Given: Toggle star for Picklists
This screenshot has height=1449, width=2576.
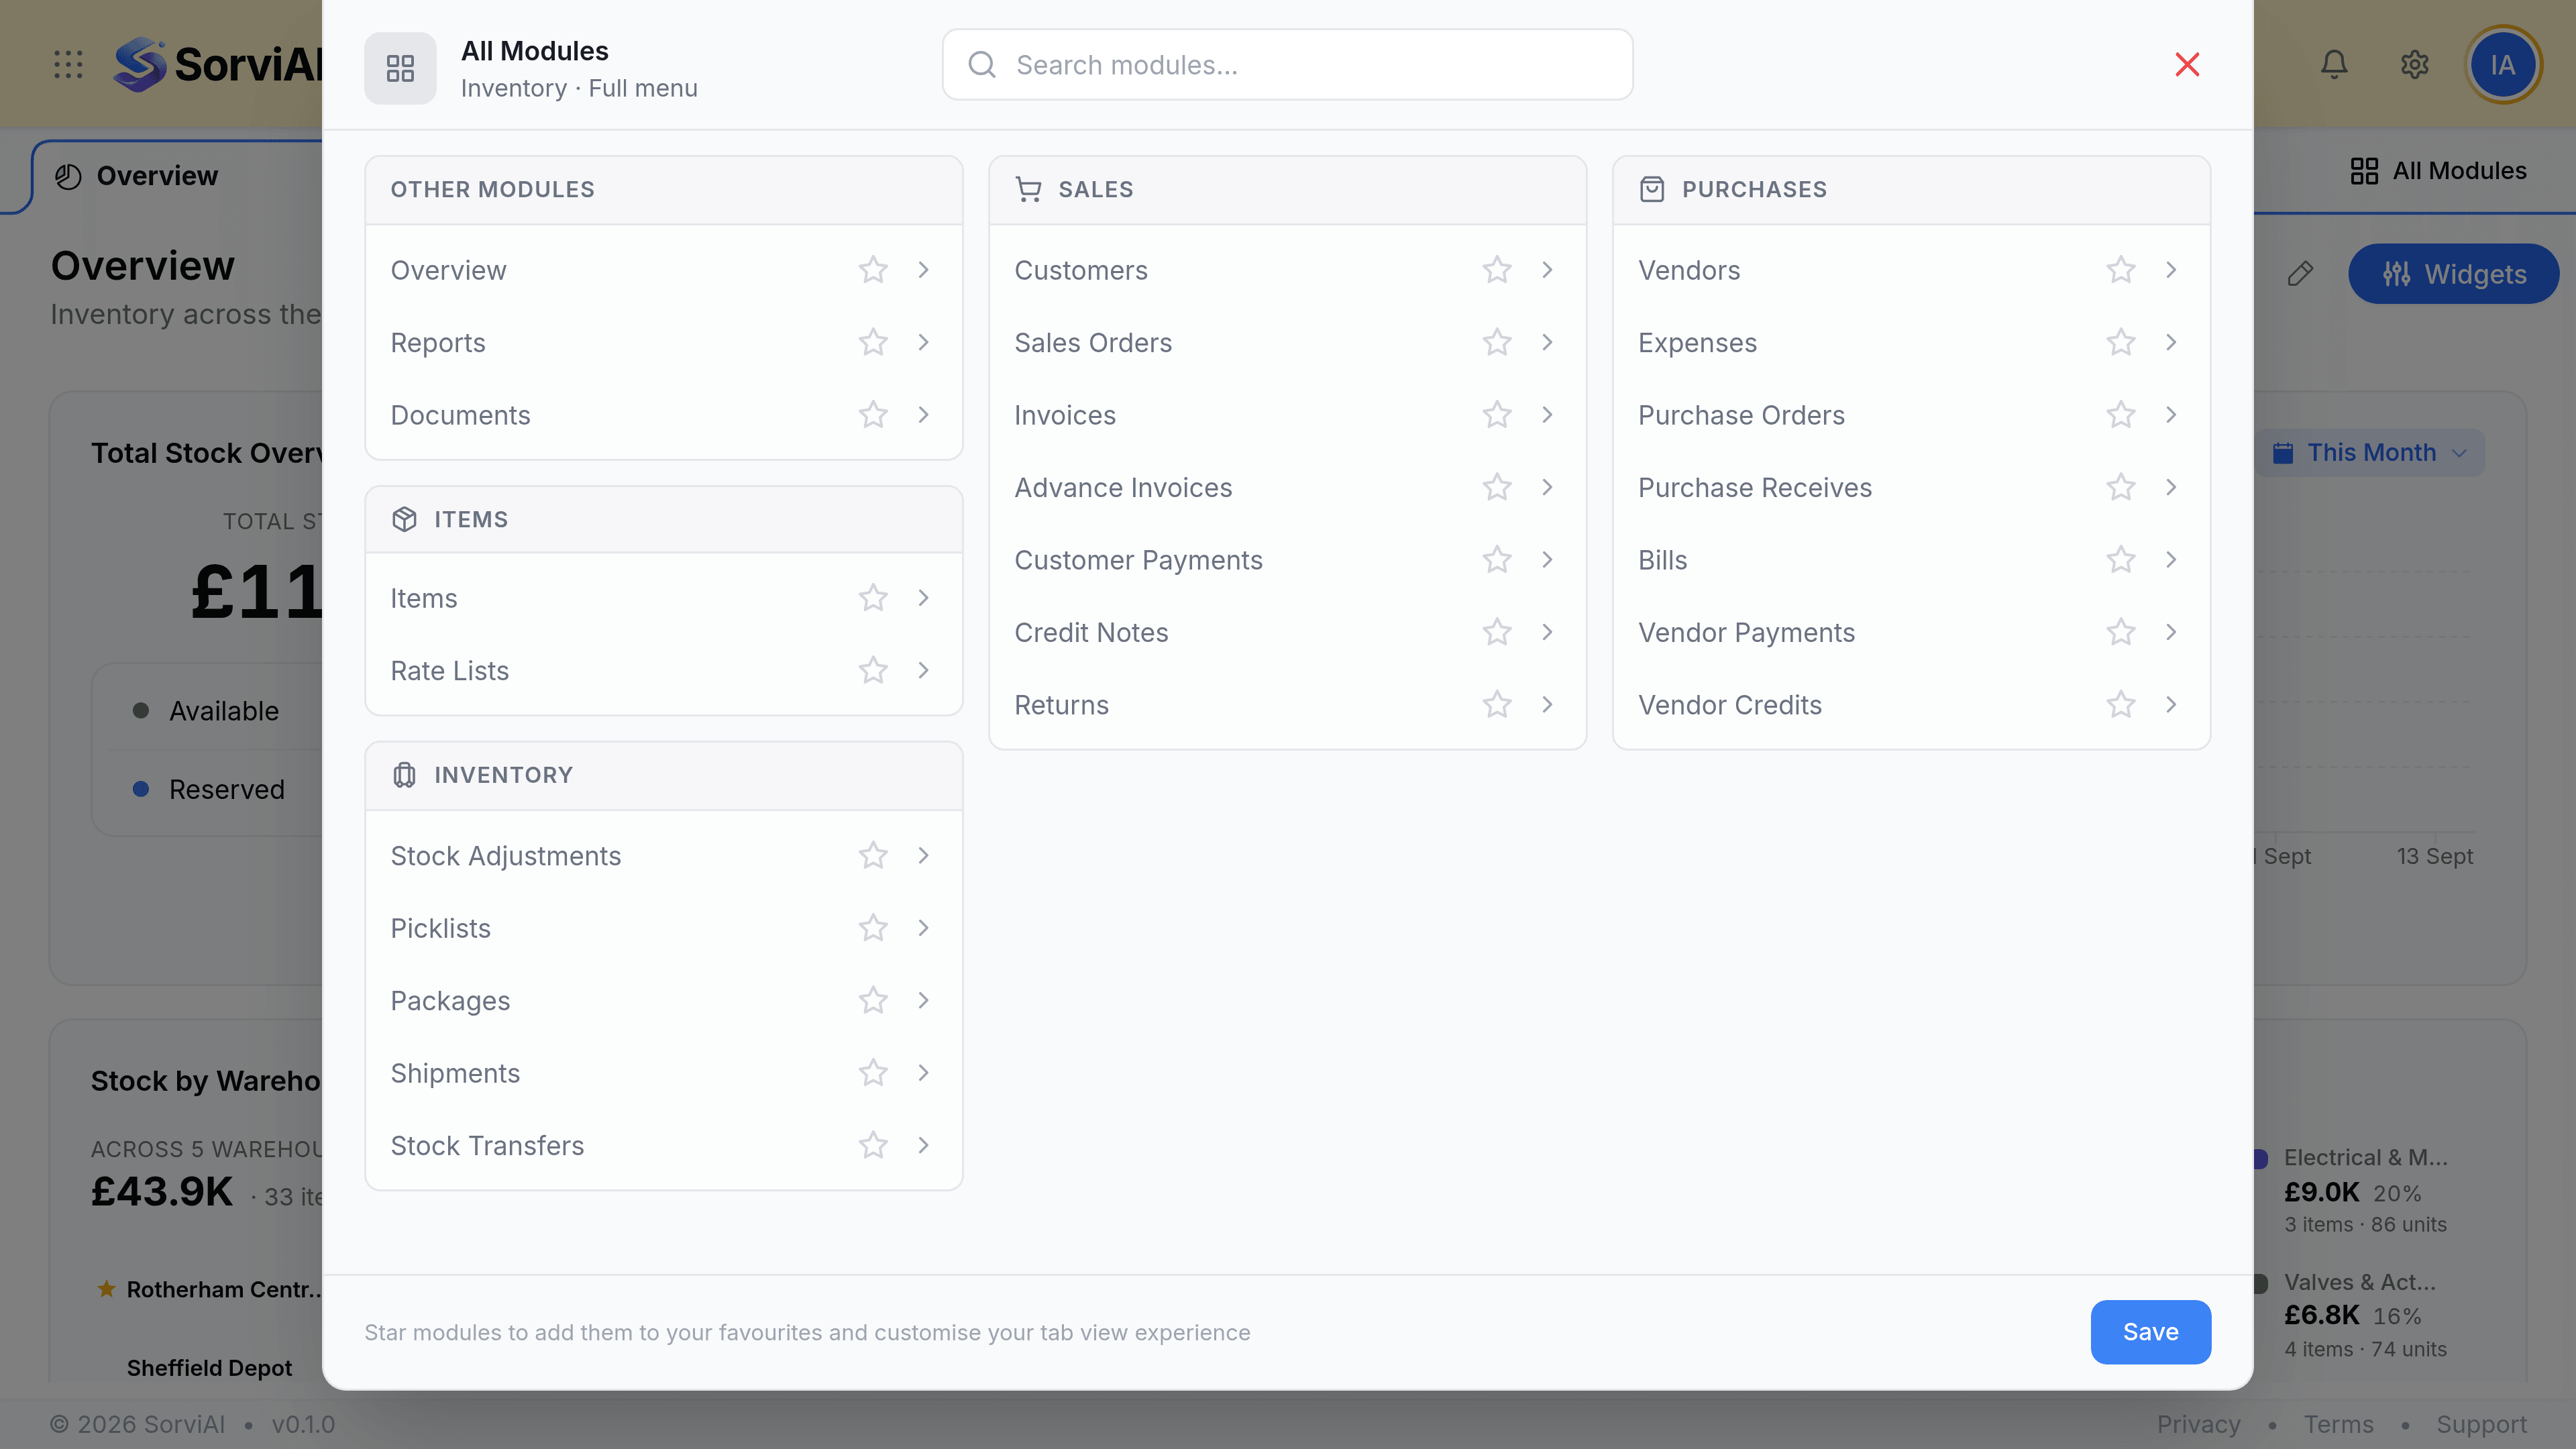Looking at the screenshot, I should pos(873,928).
